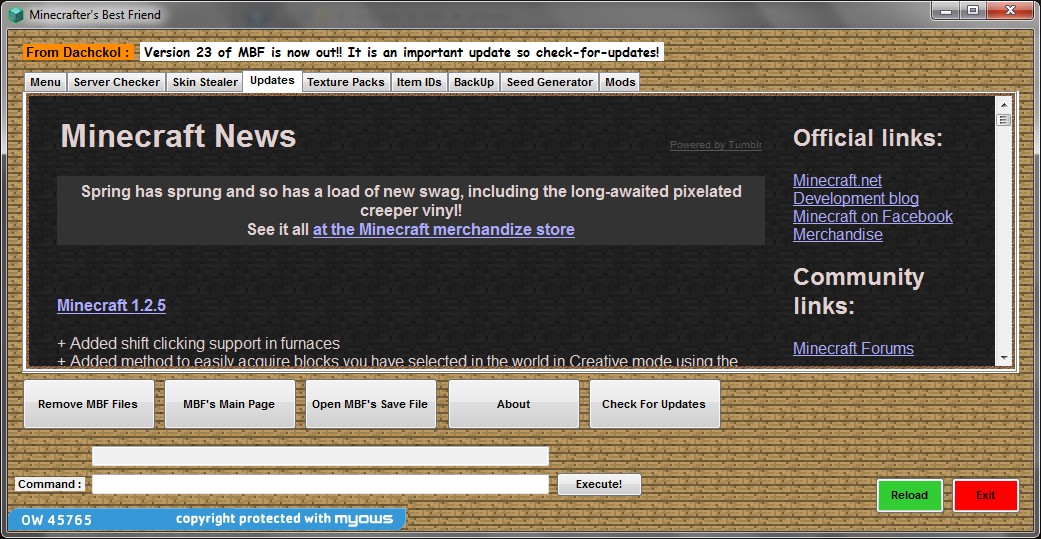Screen dimensions: 1041x539
Task: Click the green Reload button
Action: tap(910, 495)
